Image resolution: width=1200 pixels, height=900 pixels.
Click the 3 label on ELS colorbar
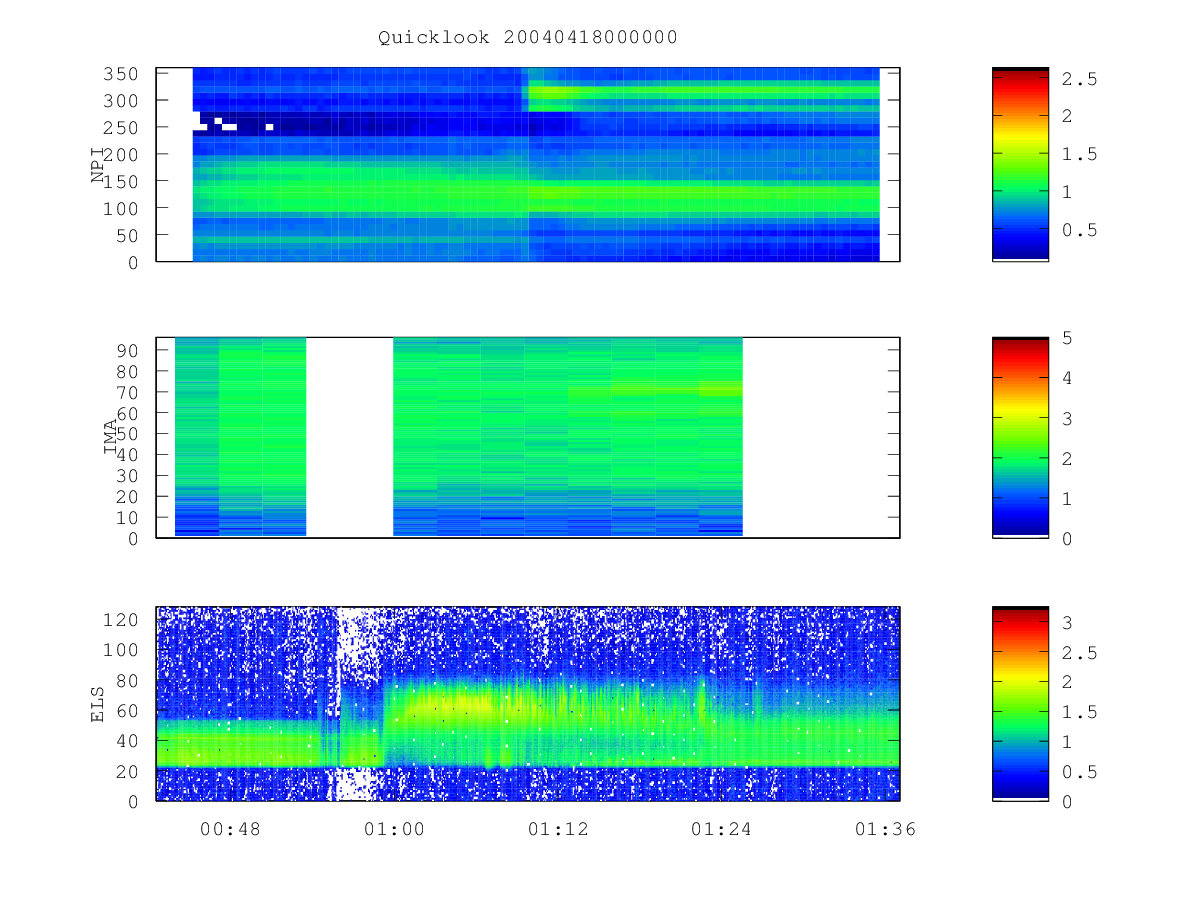(1067, 623)
